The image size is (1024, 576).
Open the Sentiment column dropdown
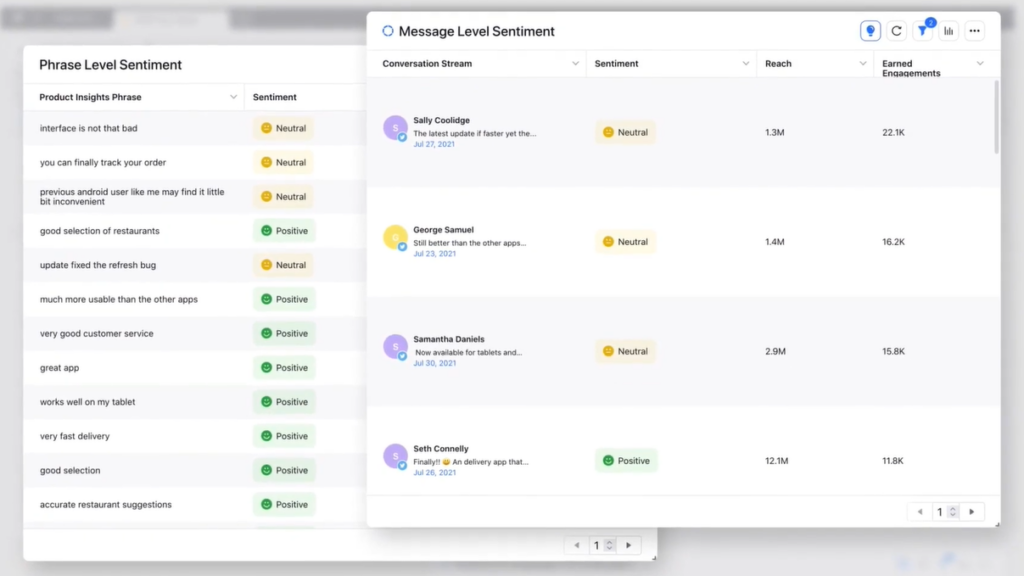[x=747, y=62]
